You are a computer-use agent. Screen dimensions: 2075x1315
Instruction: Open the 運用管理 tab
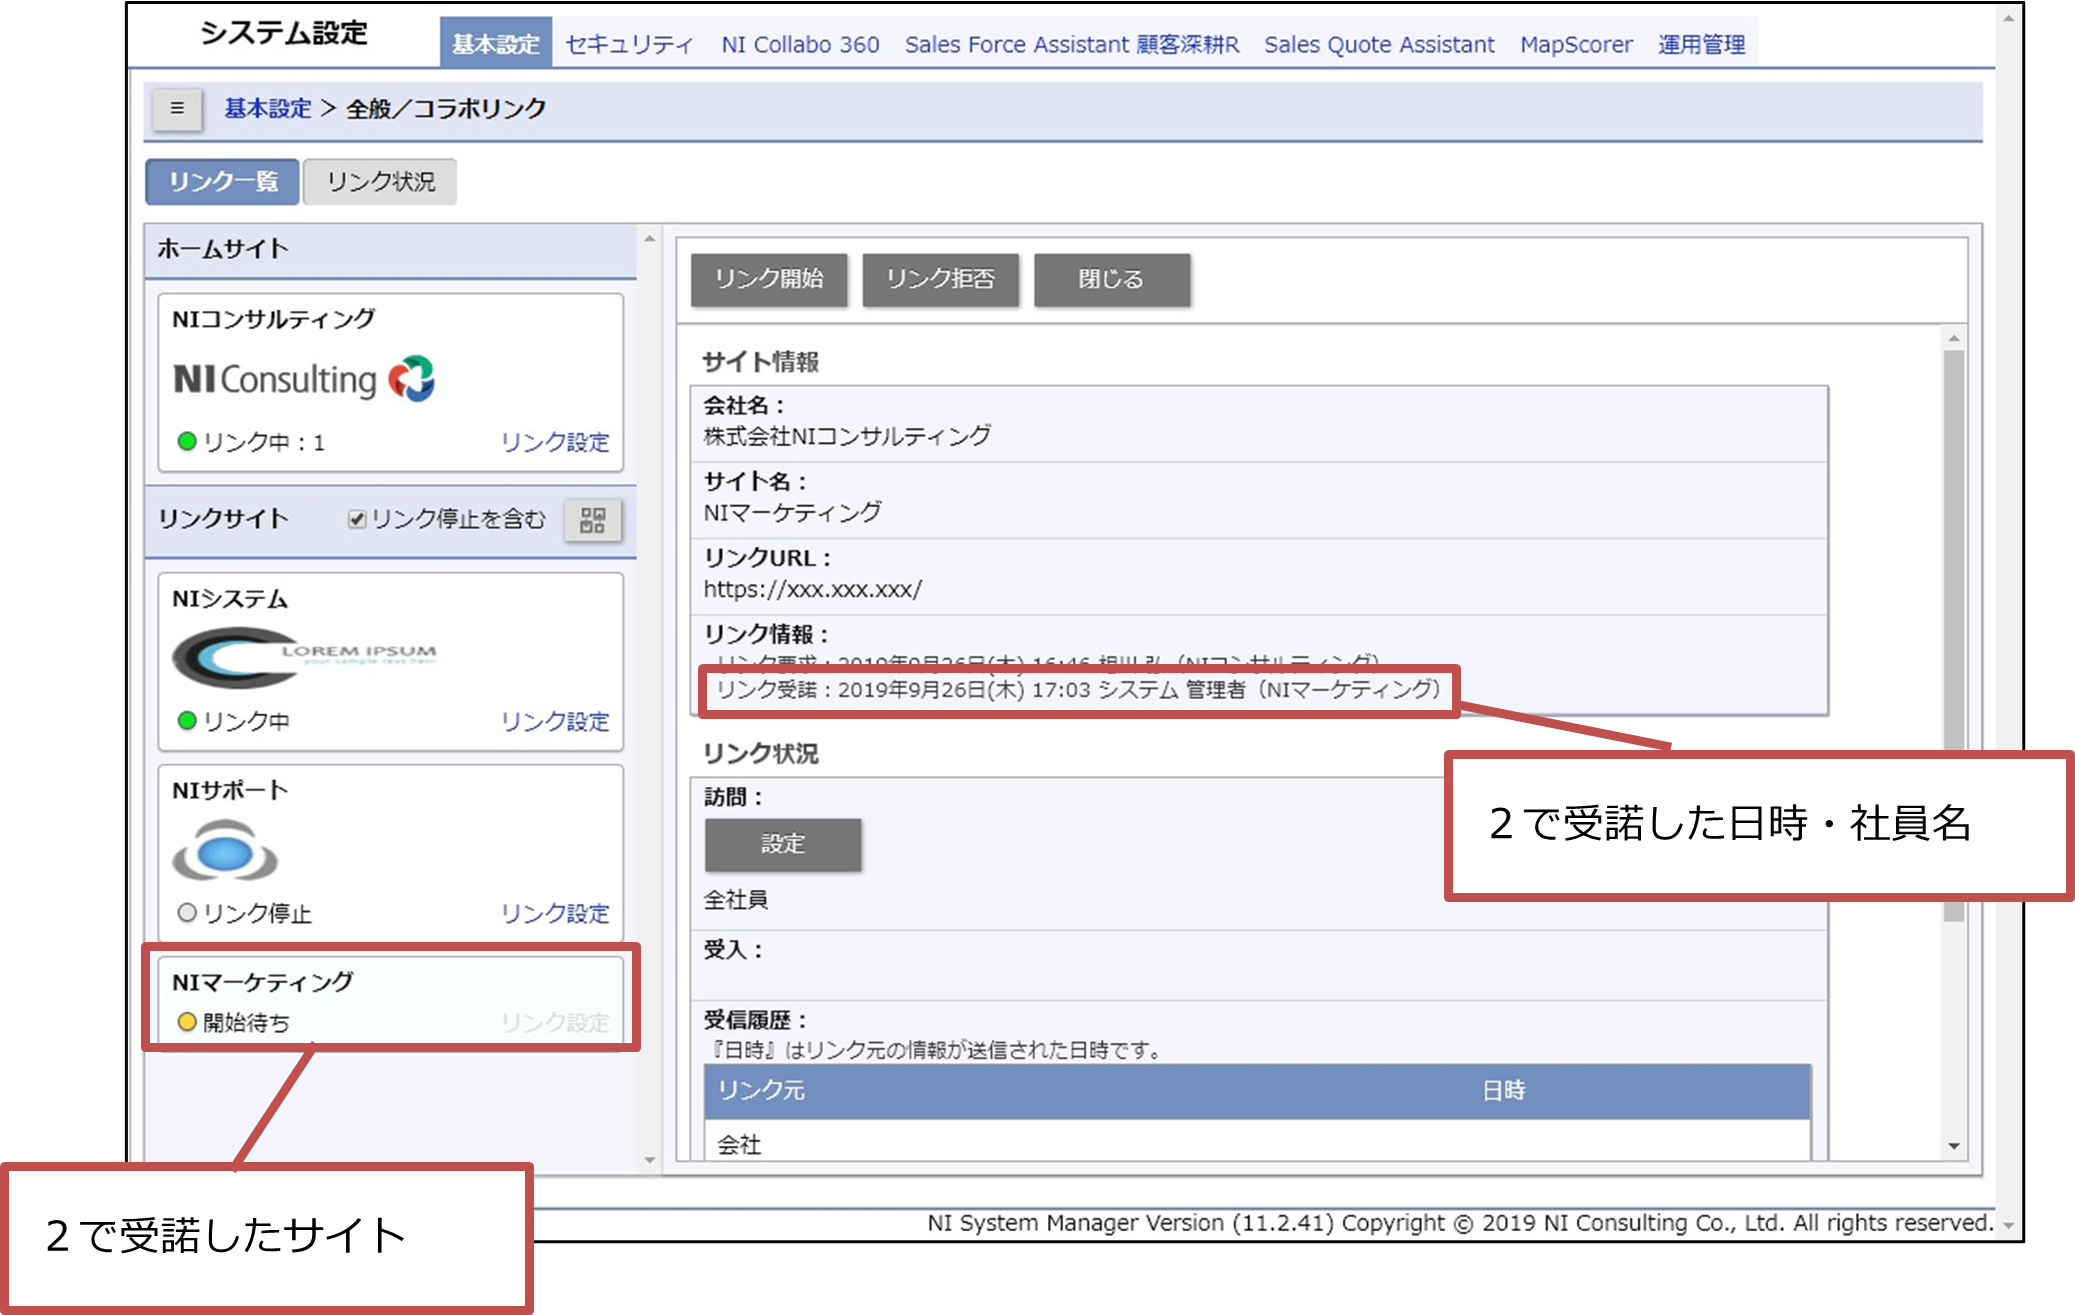click(x=1701, y=44)
